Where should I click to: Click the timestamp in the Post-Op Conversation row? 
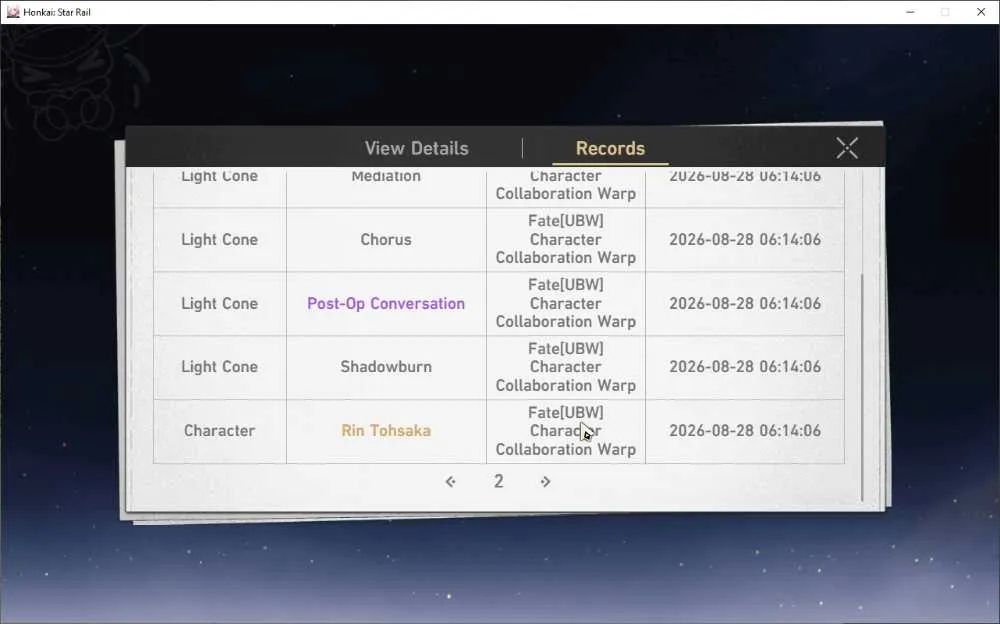(745, 304)
